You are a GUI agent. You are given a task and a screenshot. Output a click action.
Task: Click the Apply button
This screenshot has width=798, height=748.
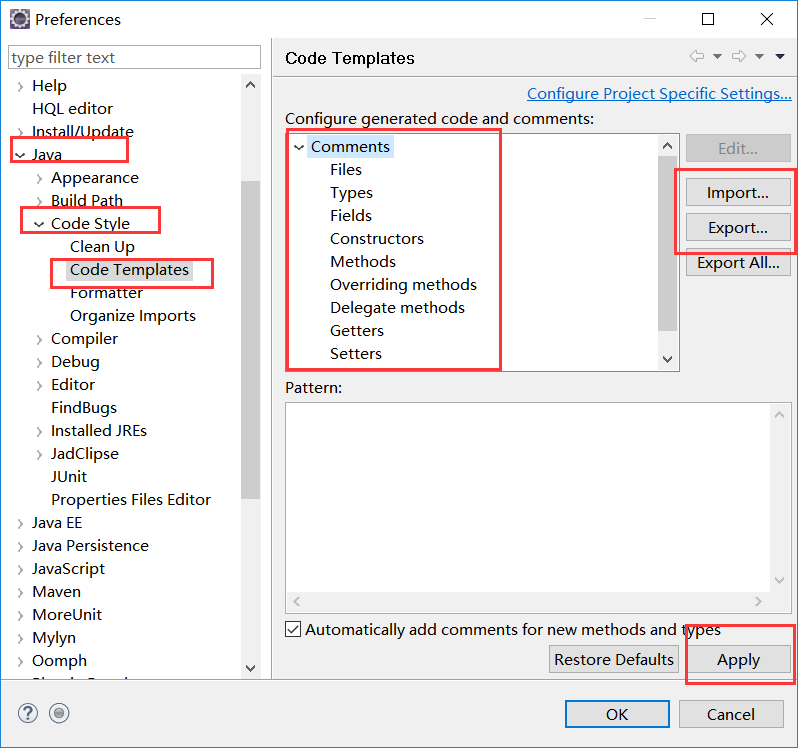[x=738, y=659]
